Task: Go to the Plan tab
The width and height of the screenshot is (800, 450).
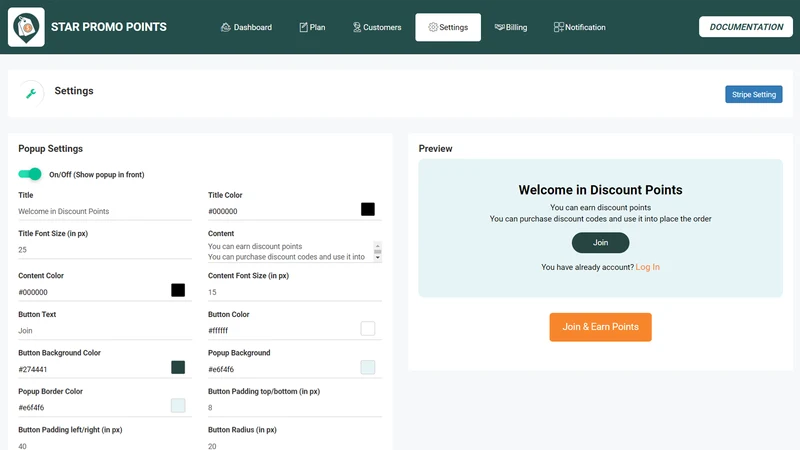Action: (x=312, y=27)
